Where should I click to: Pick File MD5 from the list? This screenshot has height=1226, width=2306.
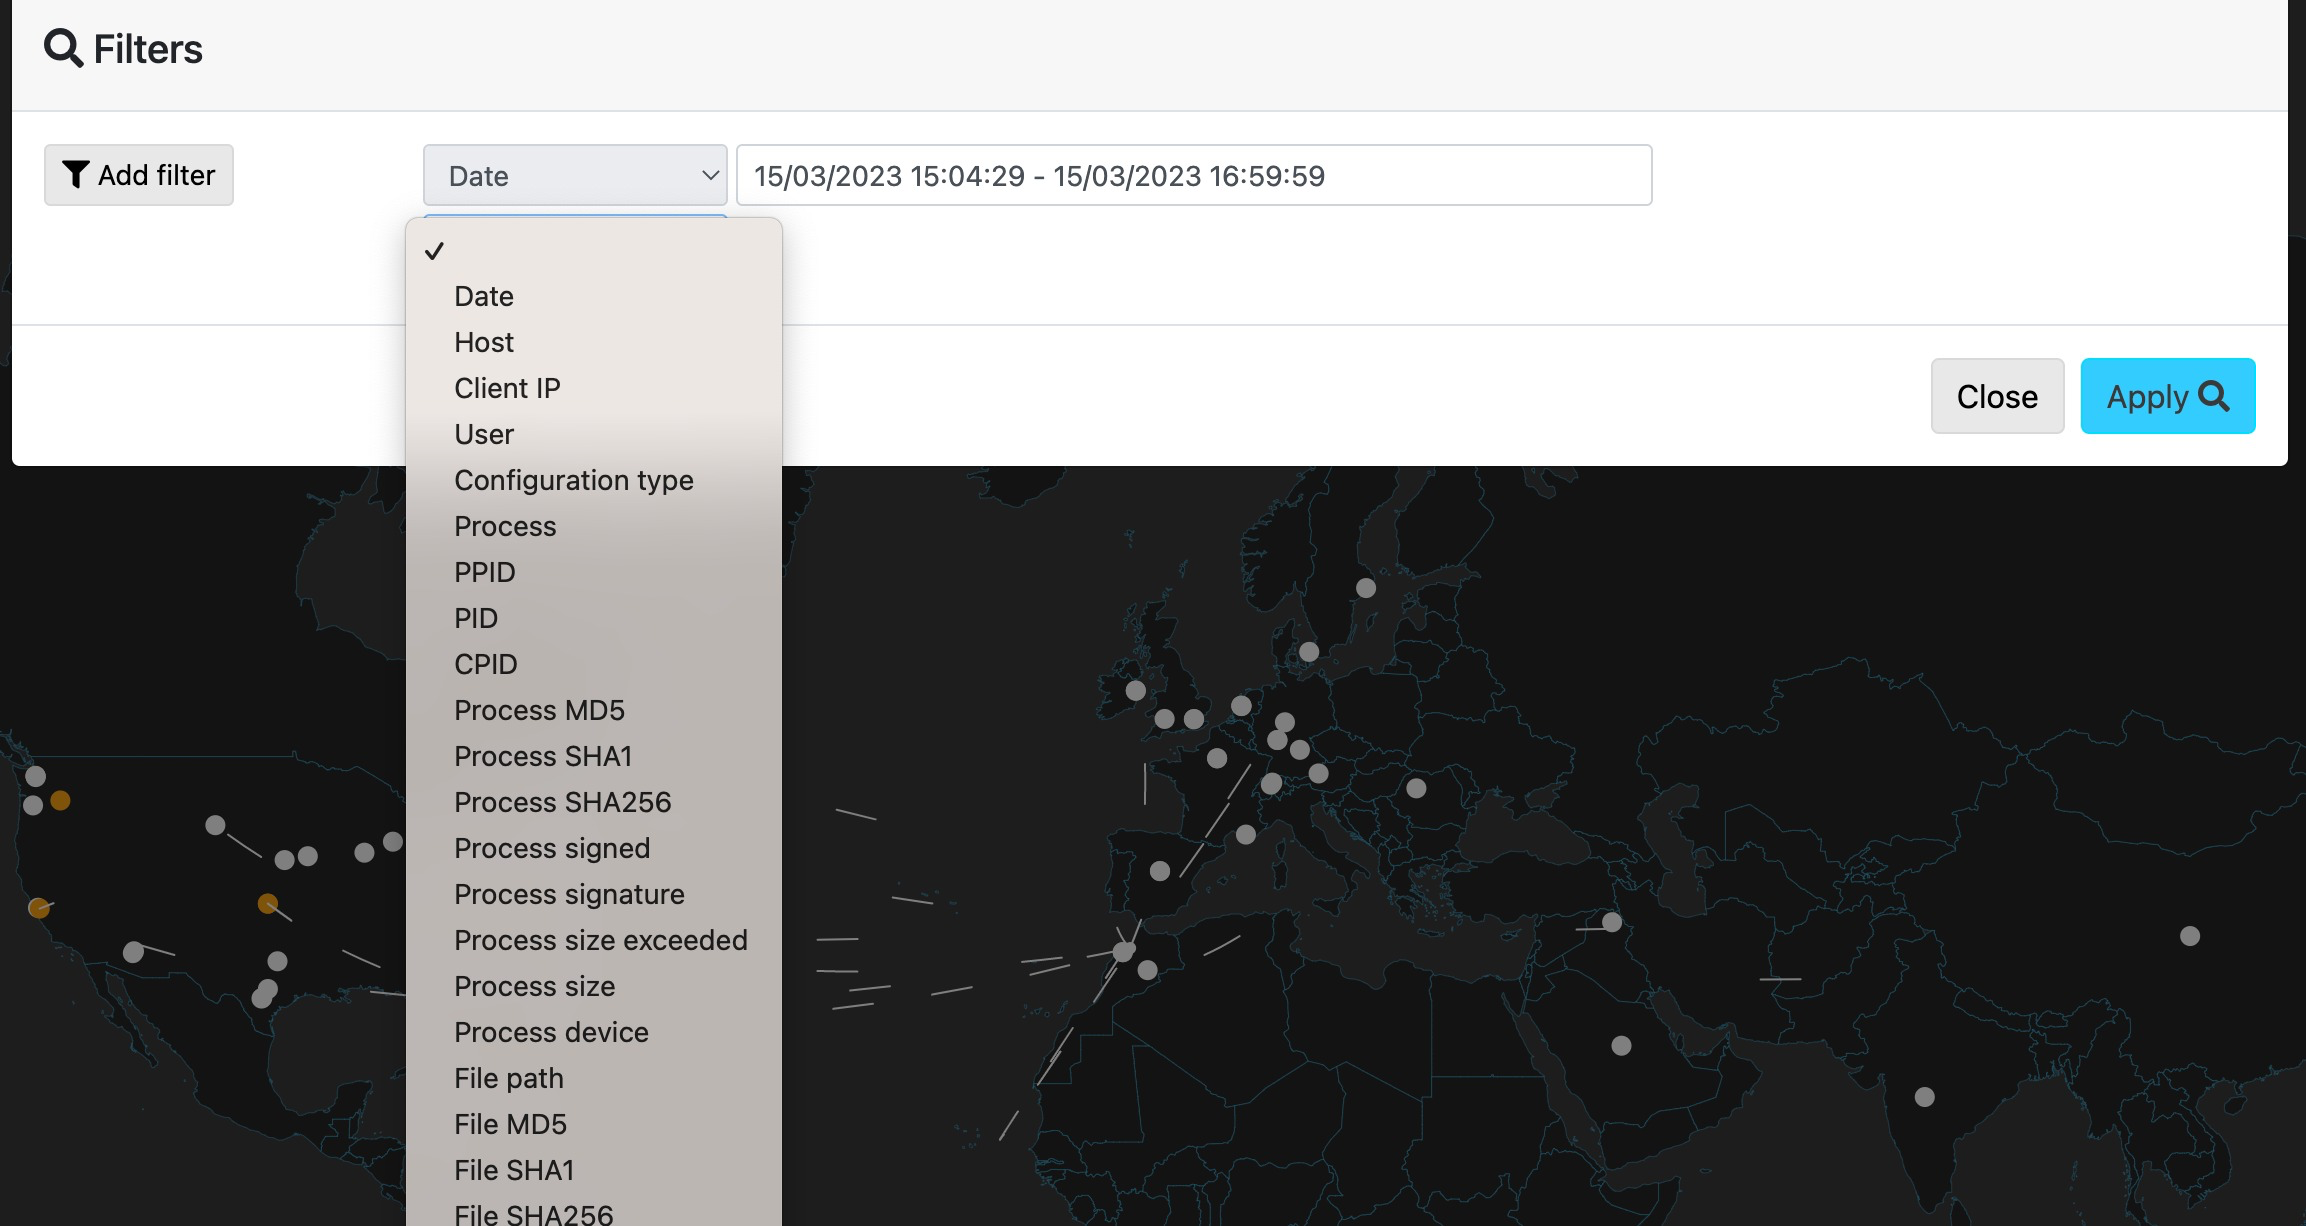pos(510,1124)
